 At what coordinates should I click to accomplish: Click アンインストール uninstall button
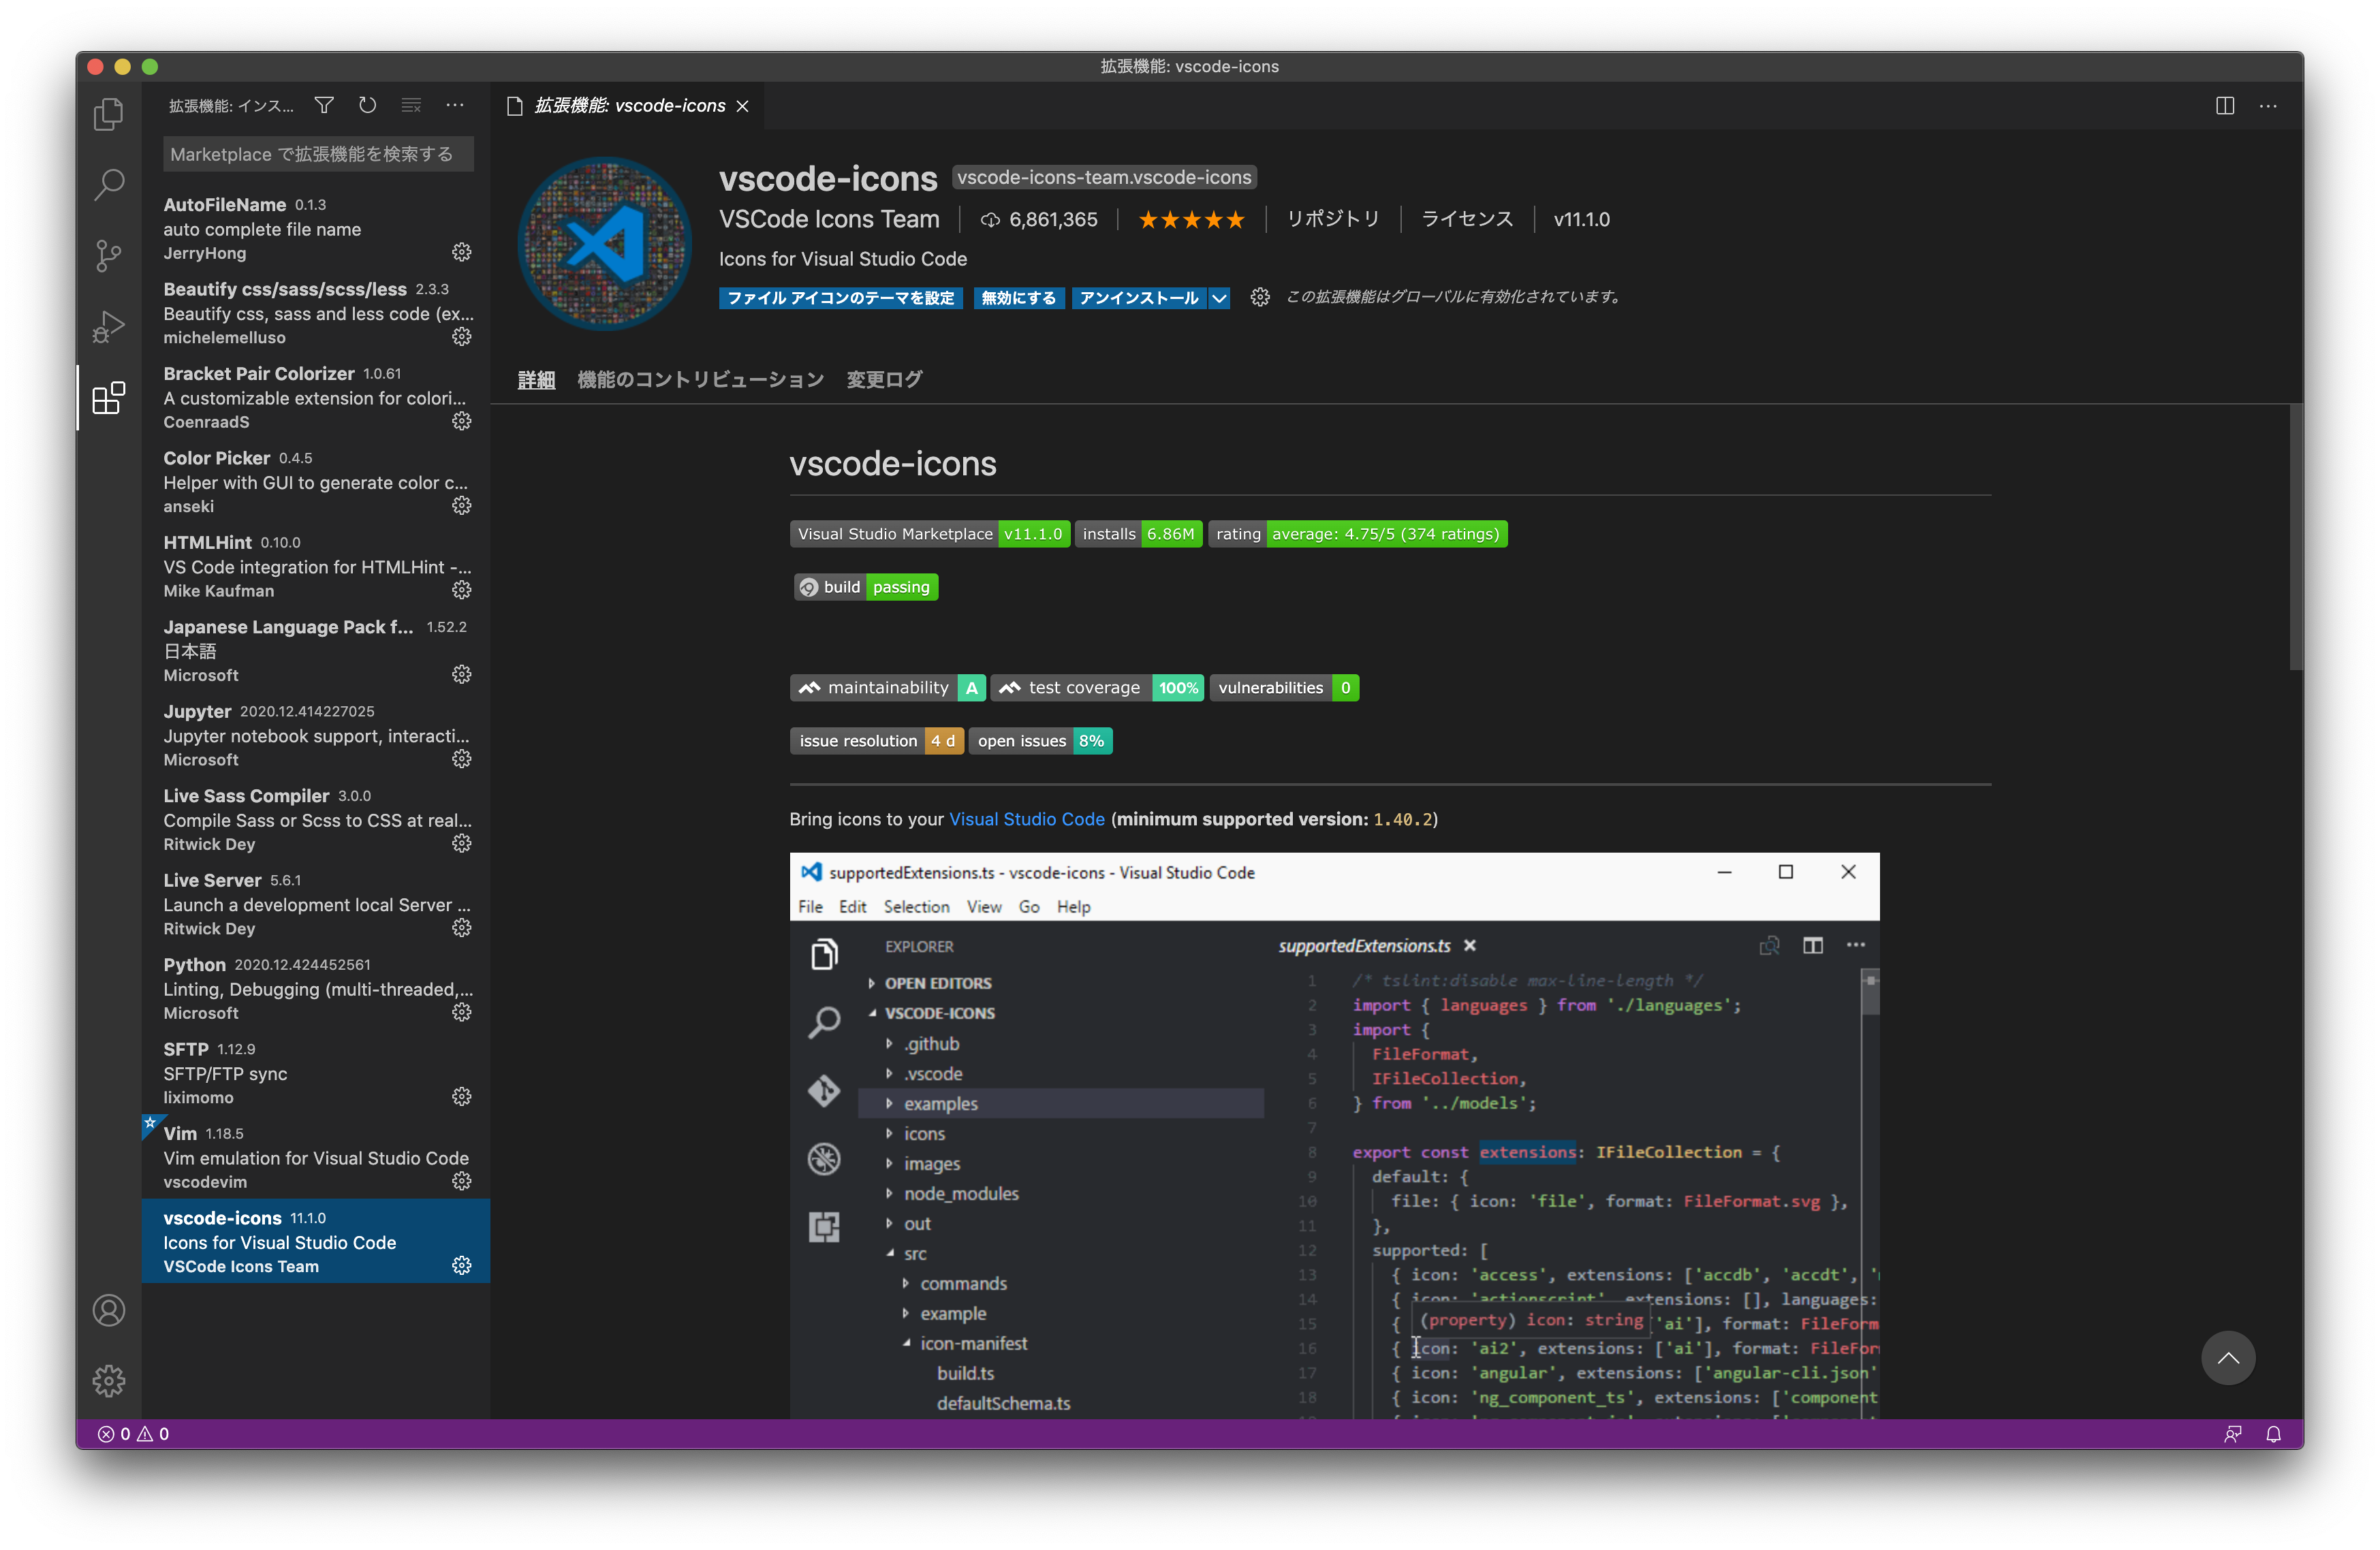click(x=1139, y=298)
